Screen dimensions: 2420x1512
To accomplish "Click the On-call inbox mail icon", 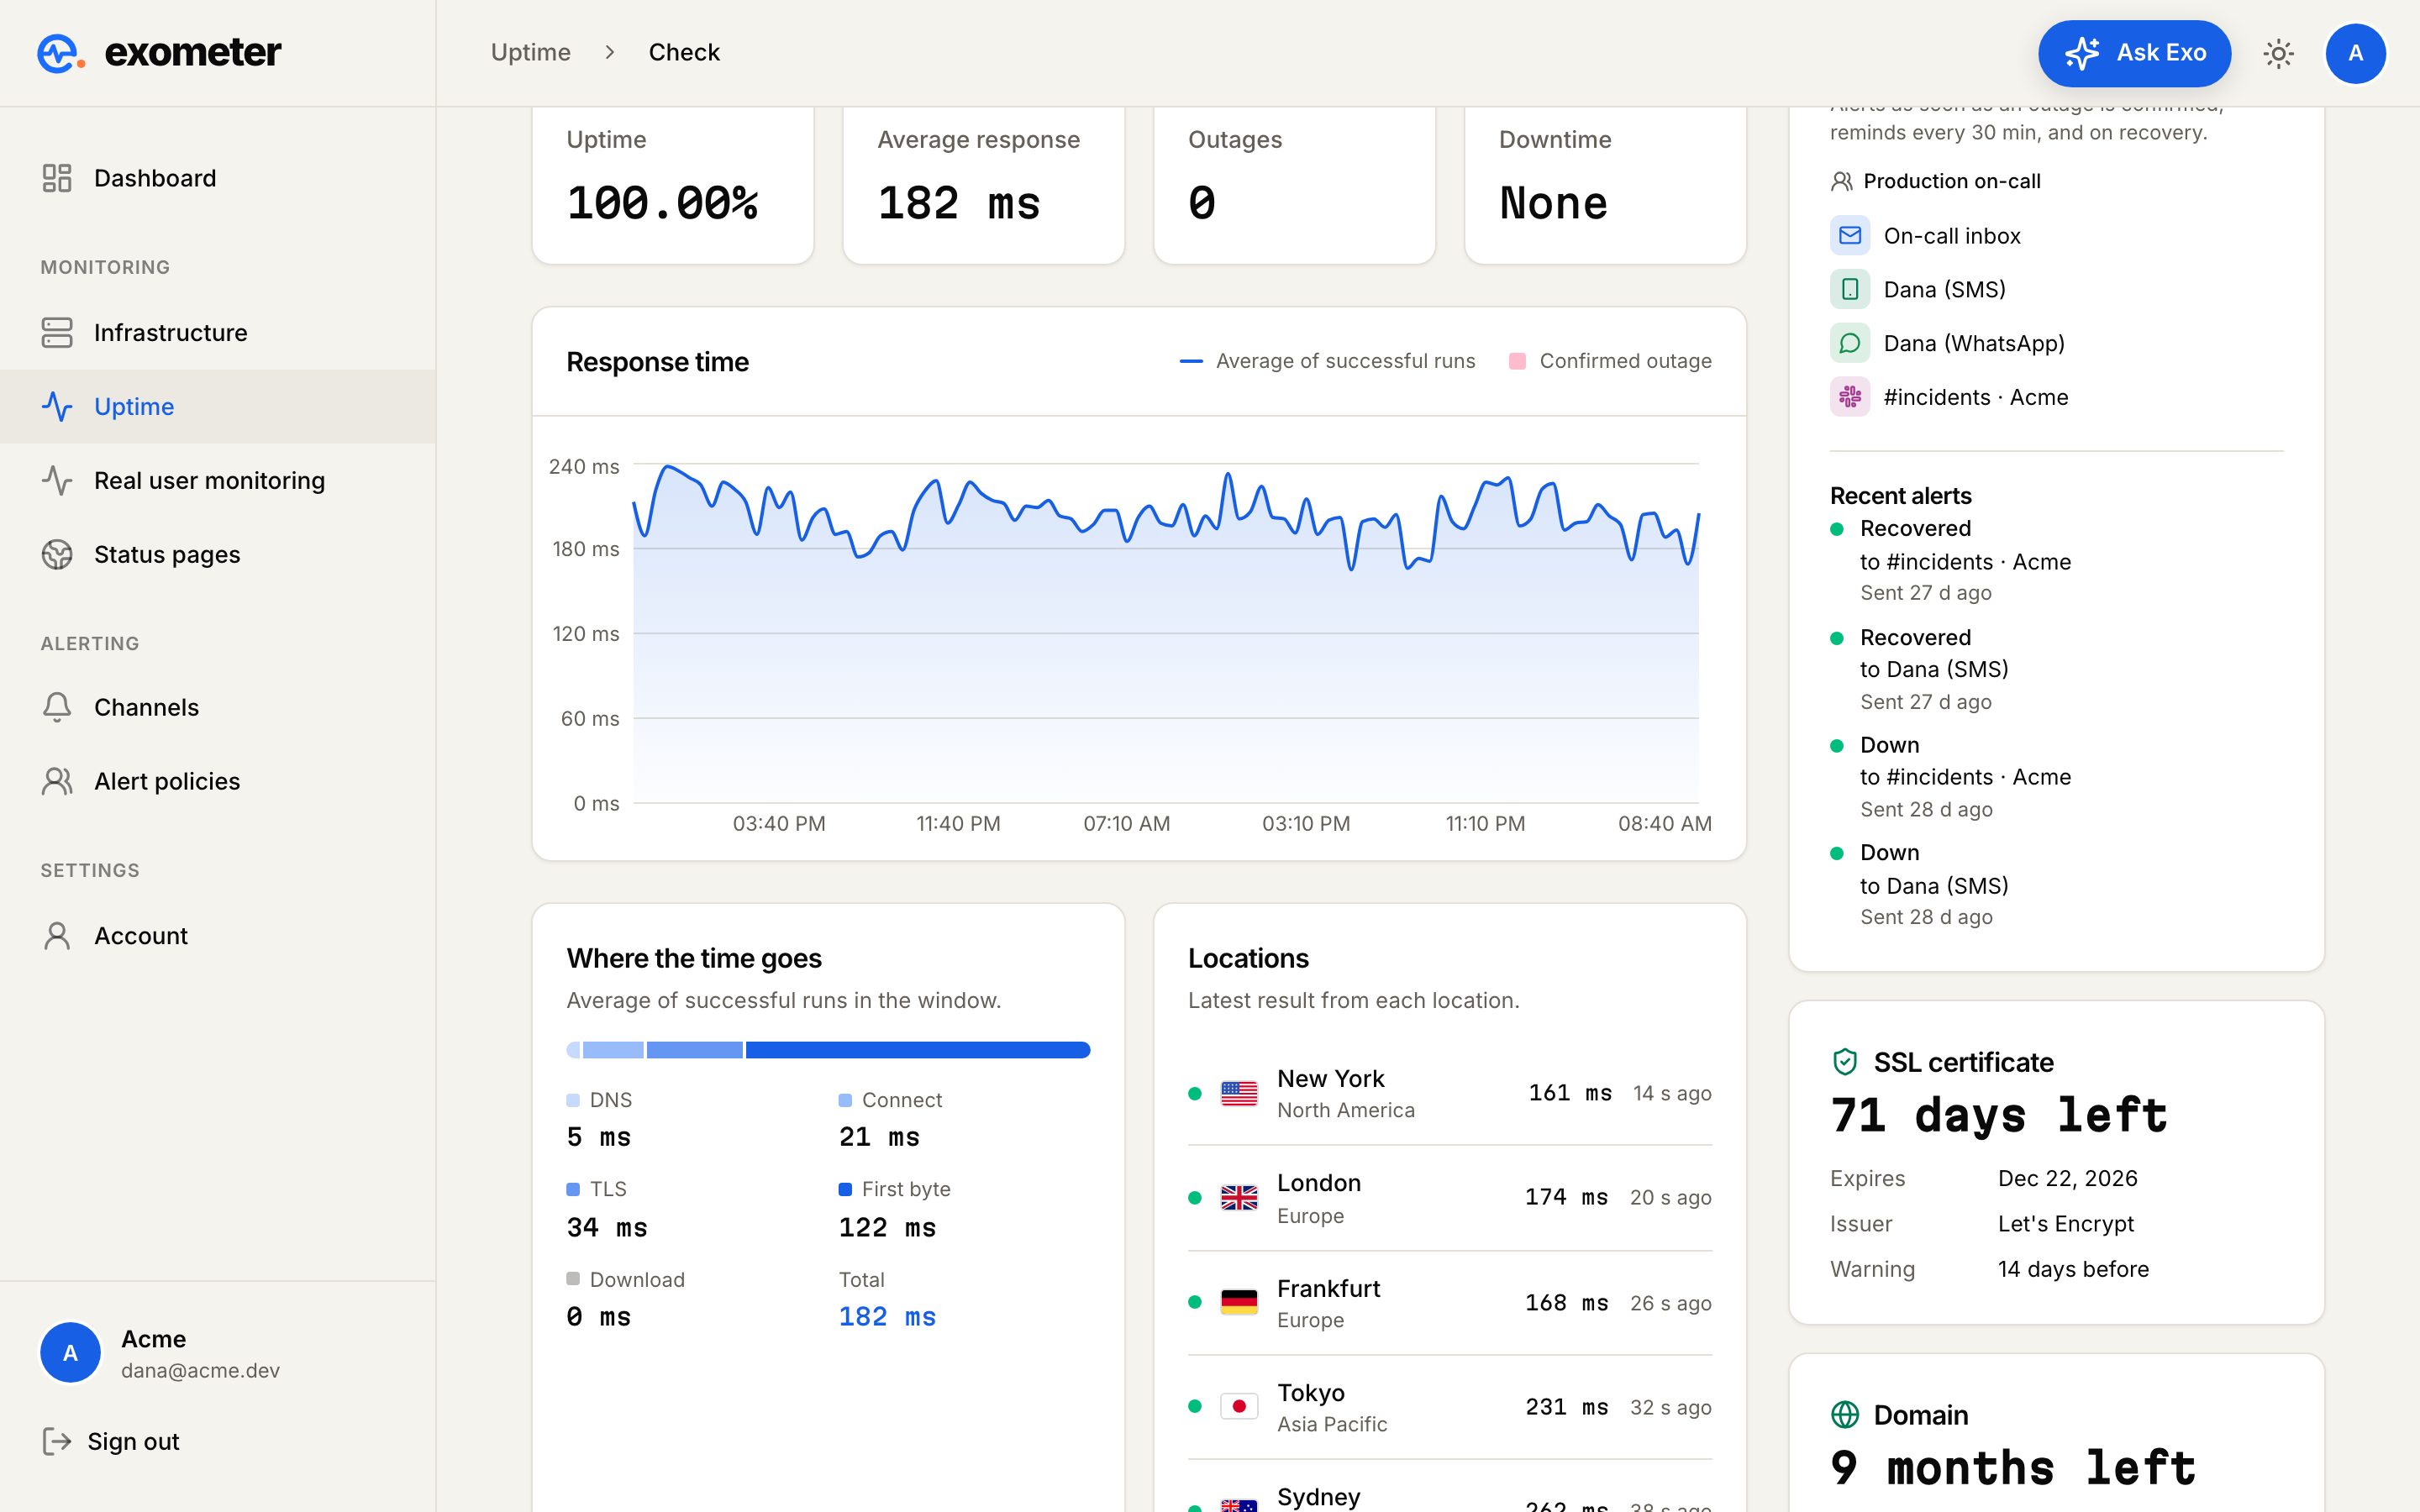I will 1850,235.
